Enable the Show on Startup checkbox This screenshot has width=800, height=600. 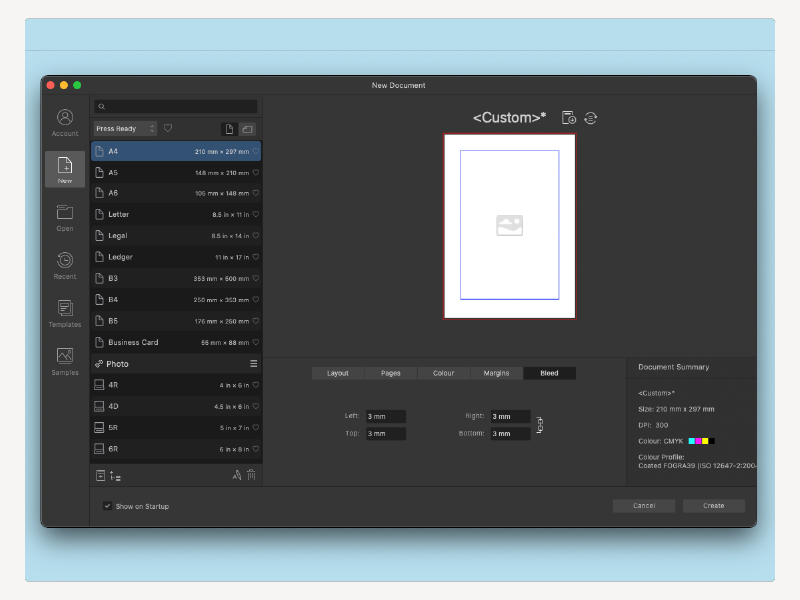pos(107,506)
